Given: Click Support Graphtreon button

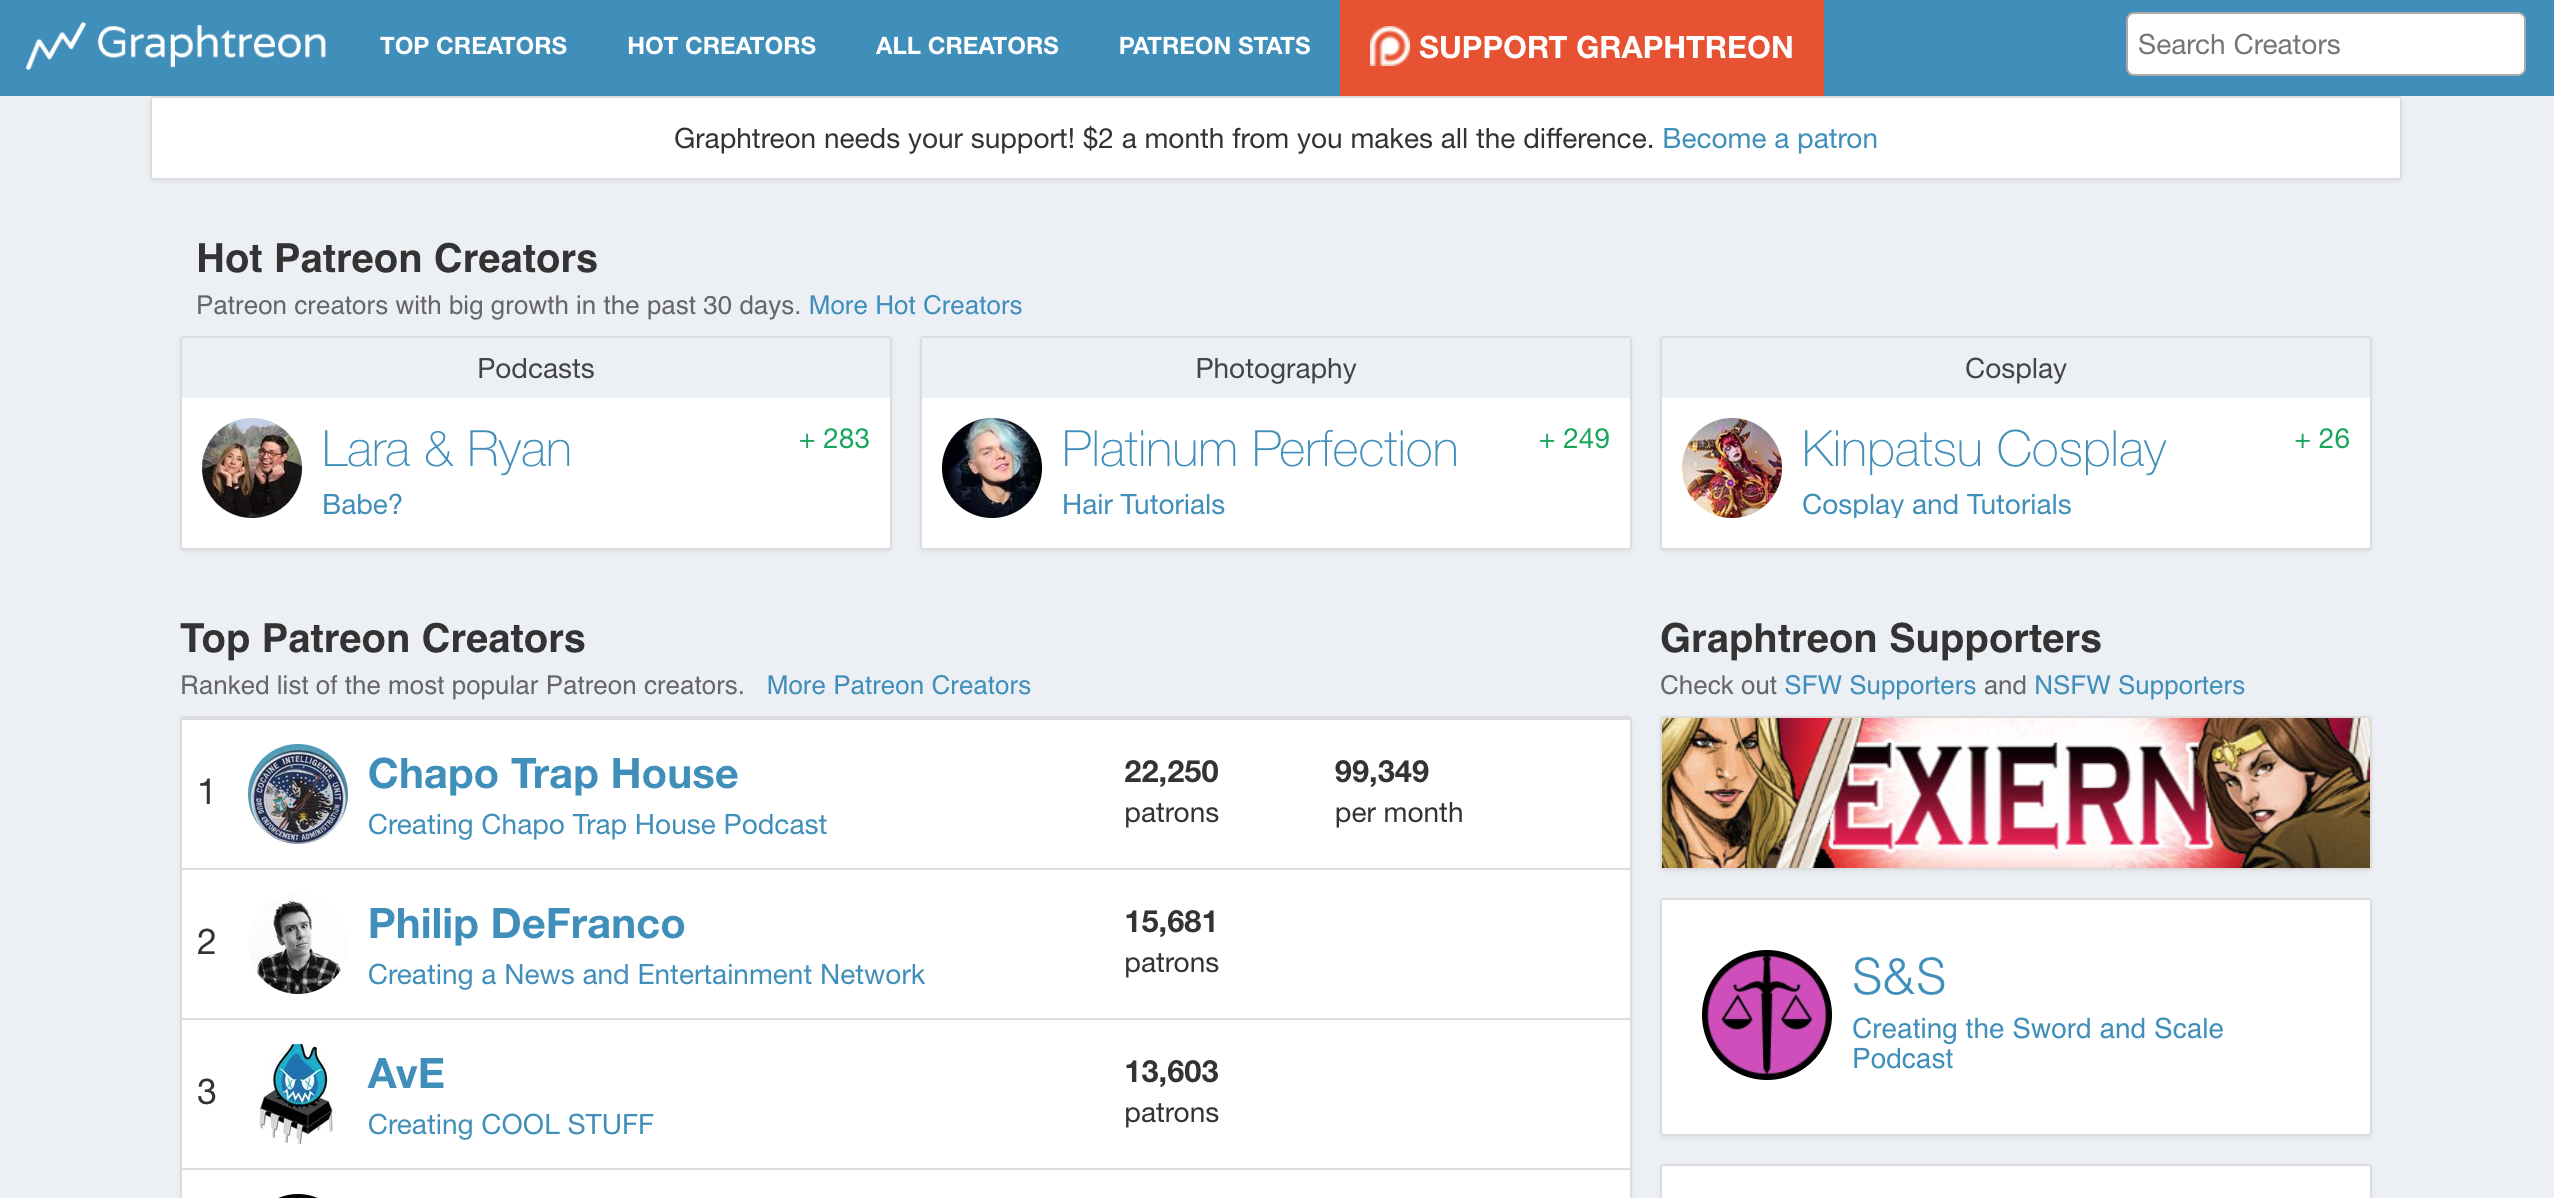Looking at the screenshot, I should pos(1582,48).
